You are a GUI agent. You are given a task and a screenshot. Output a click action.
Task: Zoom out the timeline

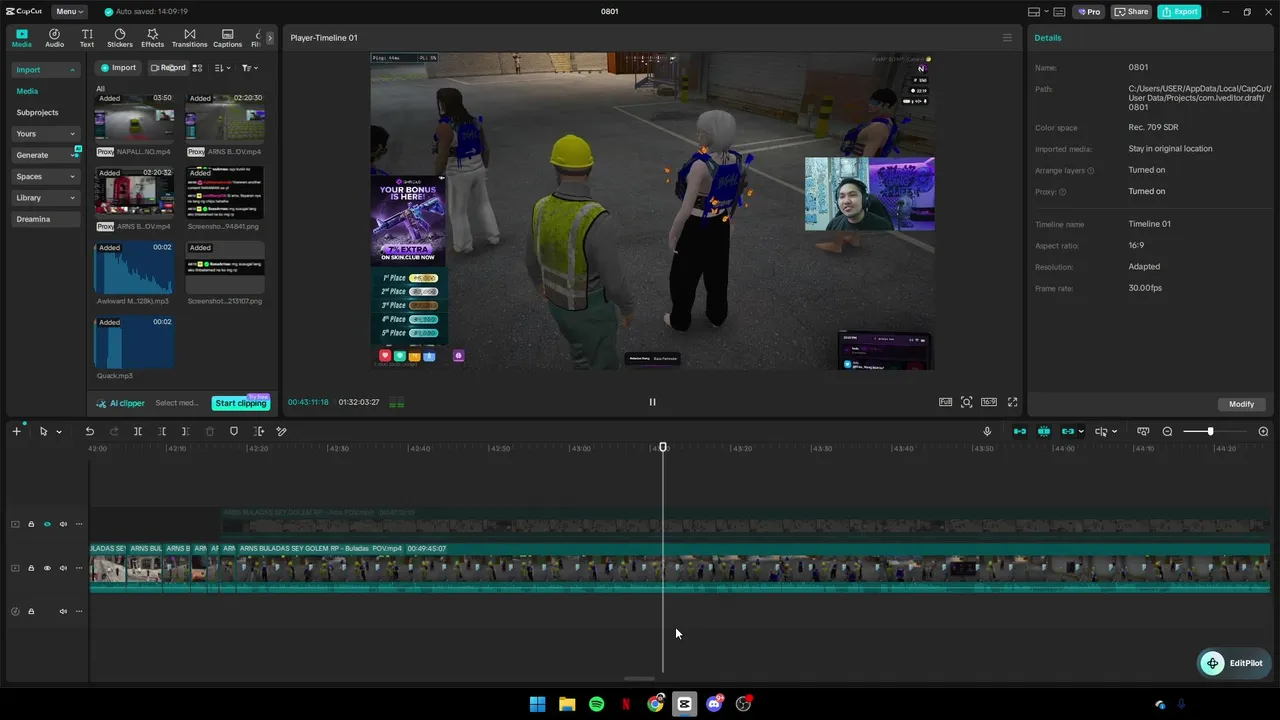point(1167,431)
